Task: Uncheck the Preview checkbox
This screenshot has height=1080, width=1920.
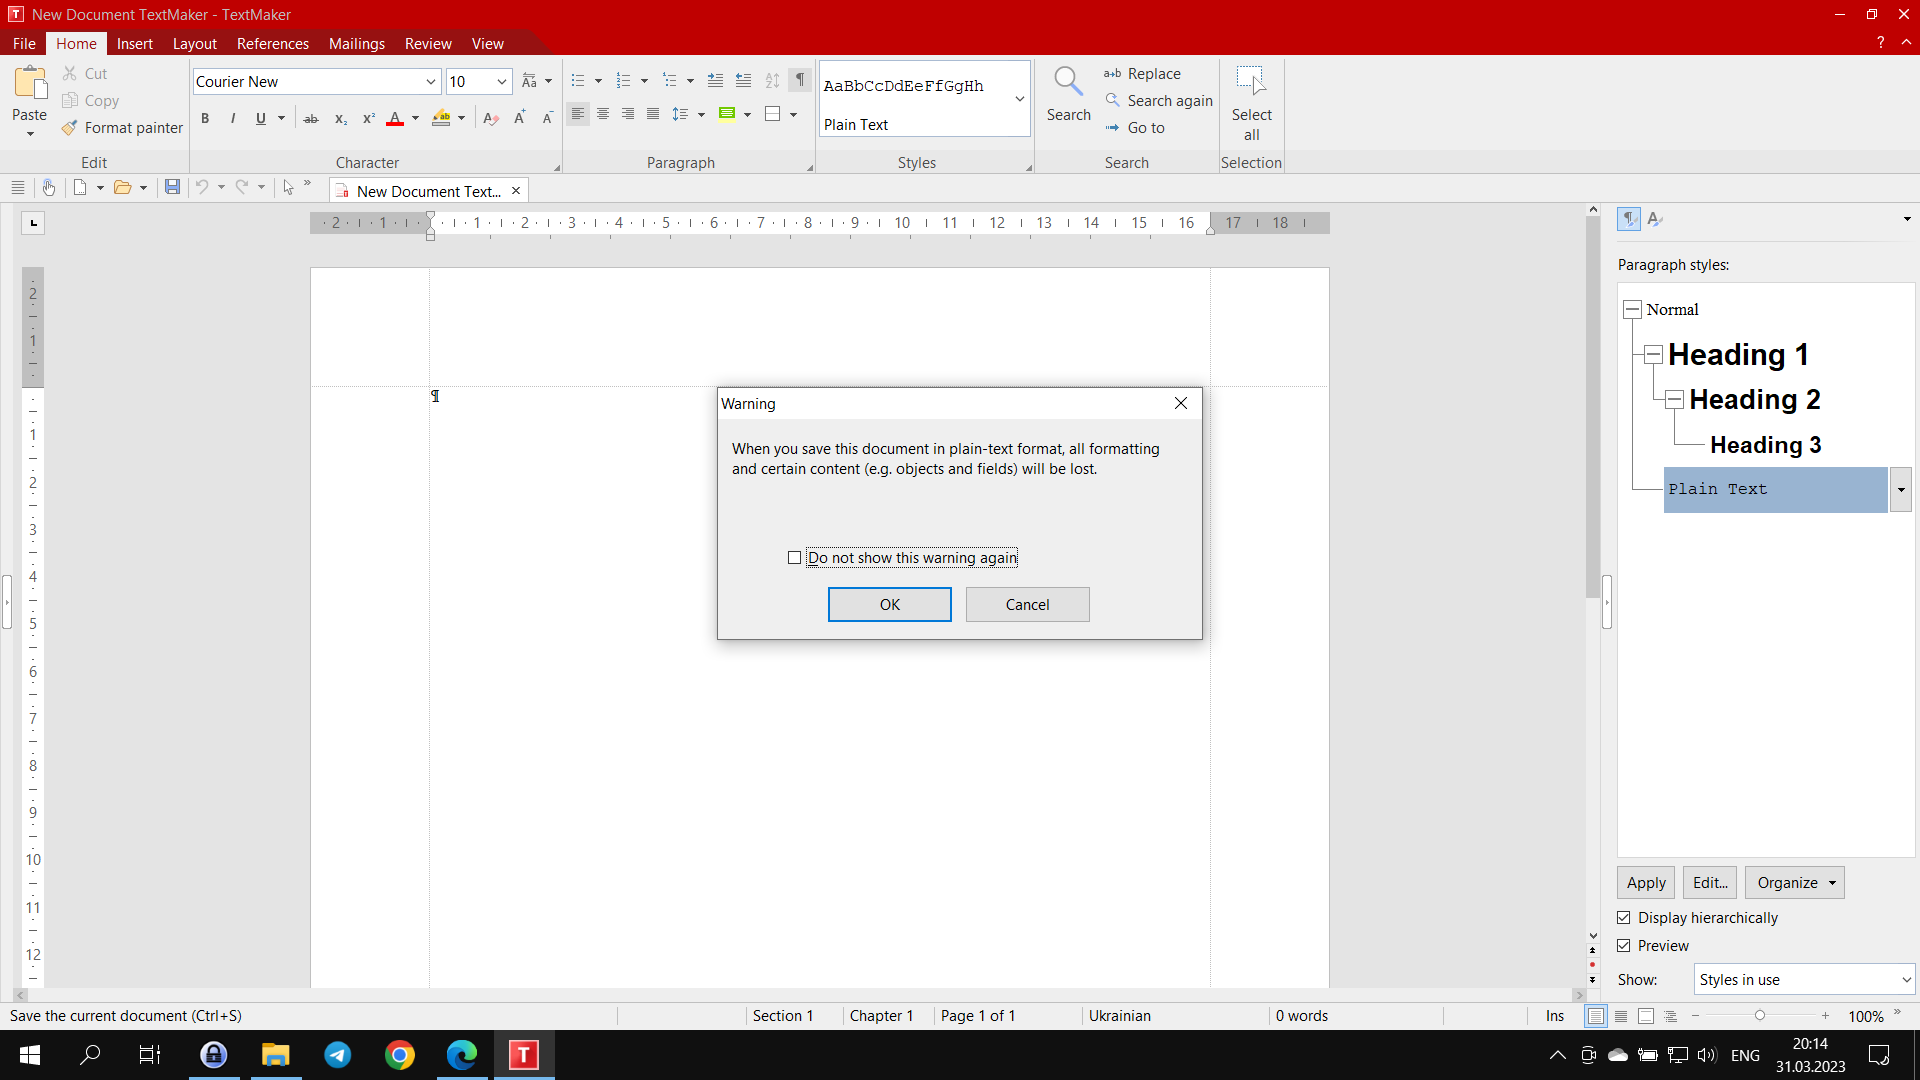Action: [x=1624, y=946]
